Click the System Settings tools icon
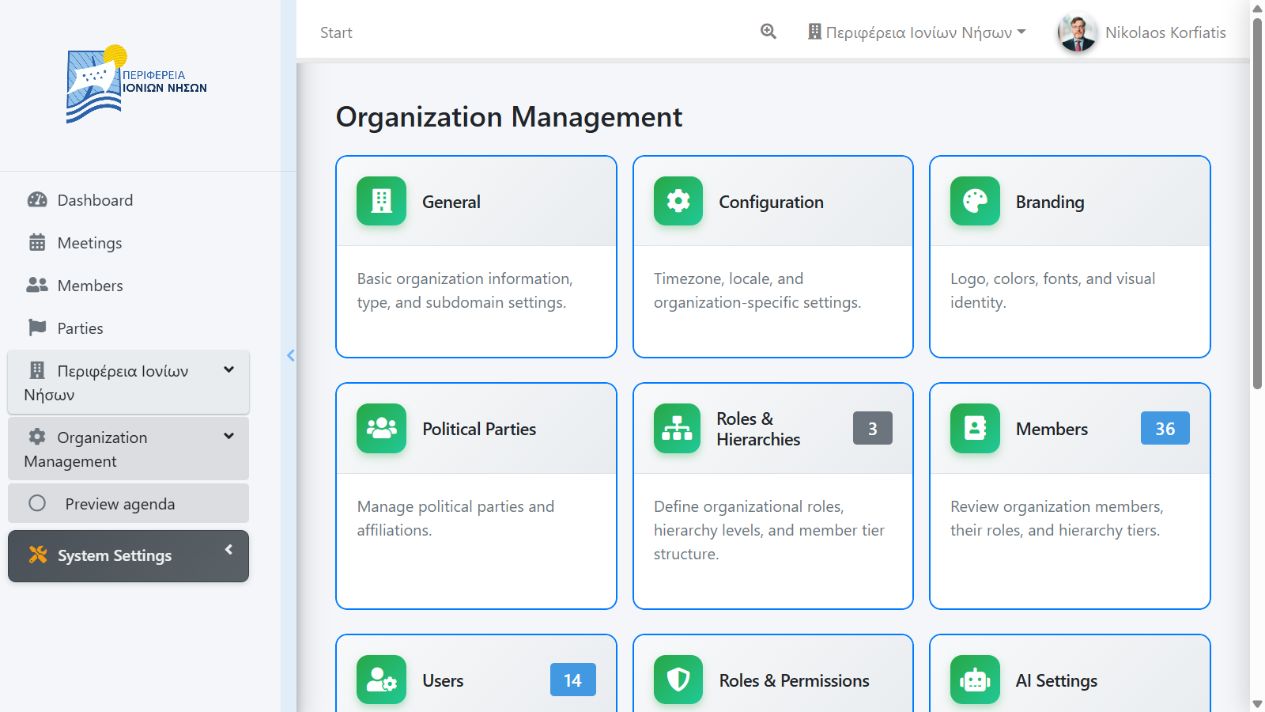 38,556
